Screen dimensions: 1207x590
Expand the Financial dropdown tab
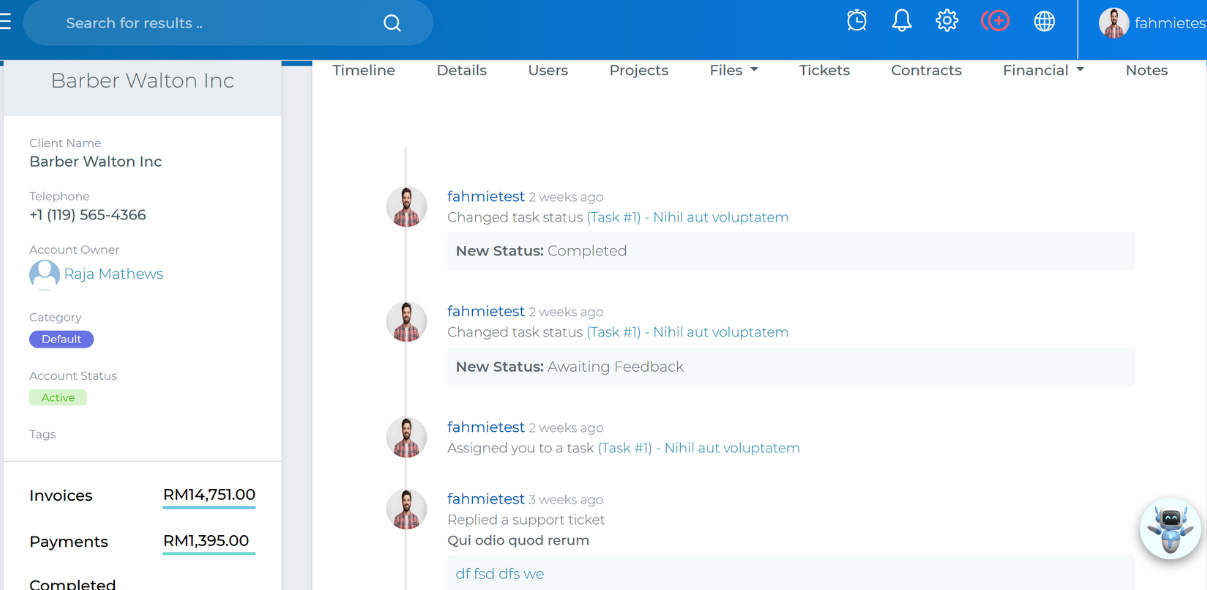click(x=1044, y=70)
